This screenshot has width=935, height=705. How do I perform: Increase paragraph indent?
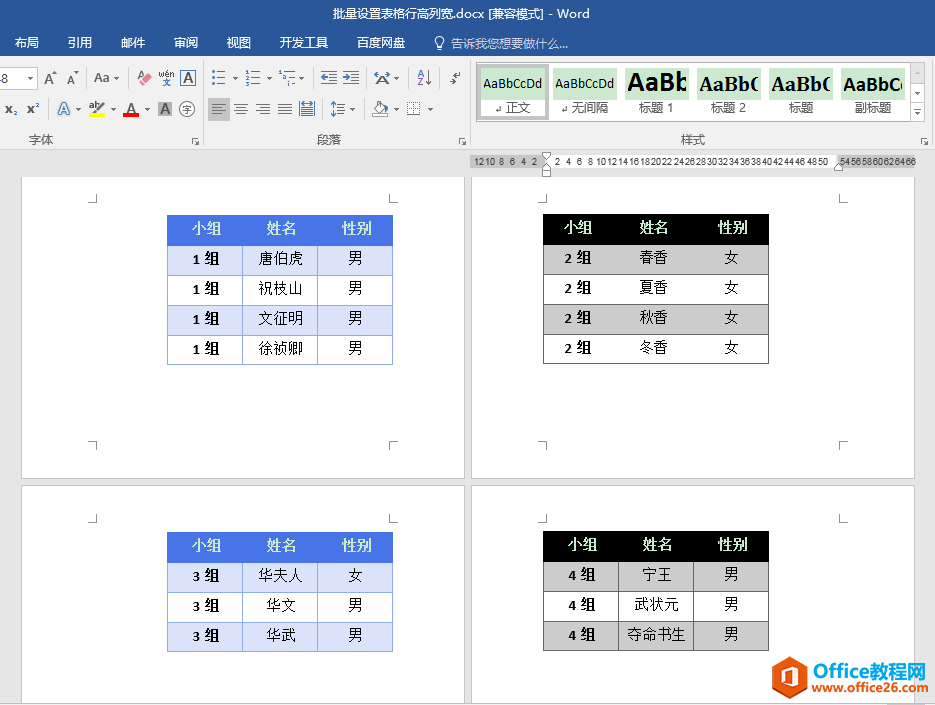(x=351, y=78)
